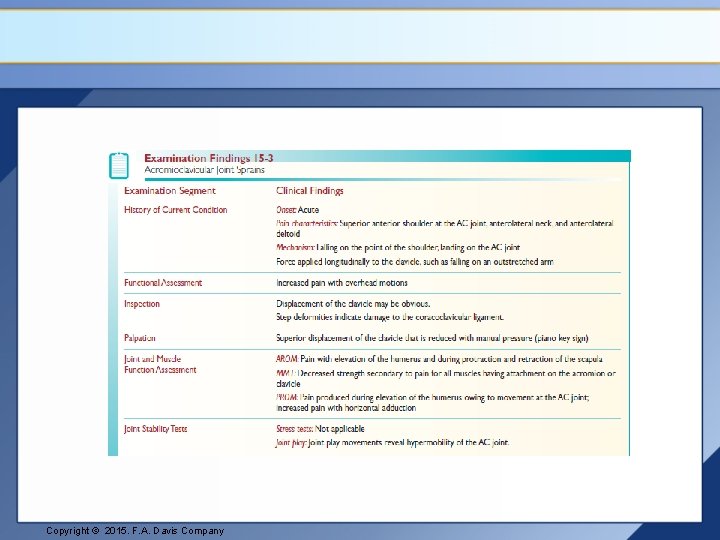Select the 'Inspection' row label
Screen dimensions: 720x540
tap(142, 304)
